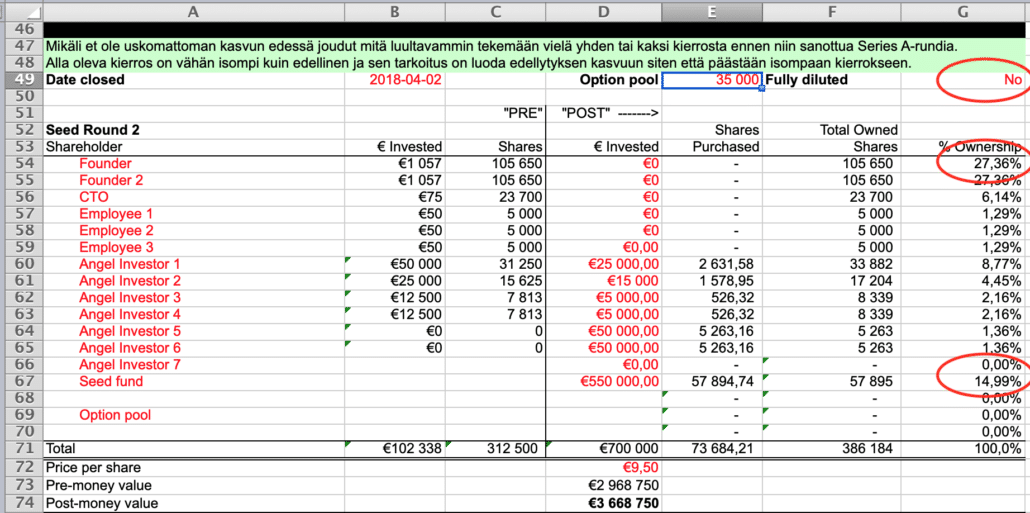
Task: Click the 'Founder' name in row 54
Action: (x=105, y=164)
